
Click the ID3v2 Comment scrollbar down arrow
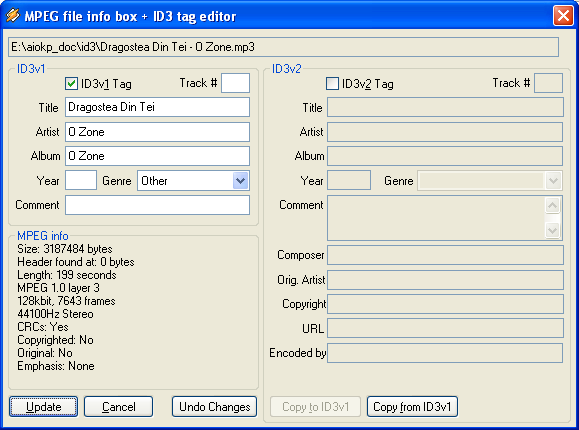[553, 231]
